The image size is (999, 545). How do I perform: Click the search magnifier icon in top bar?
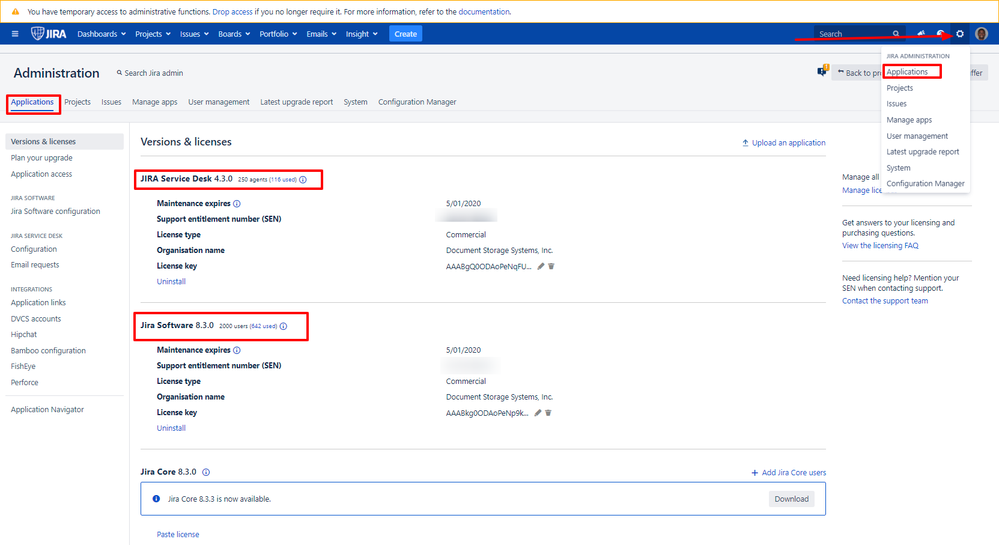pyautogui.click(x=896, y=34)
